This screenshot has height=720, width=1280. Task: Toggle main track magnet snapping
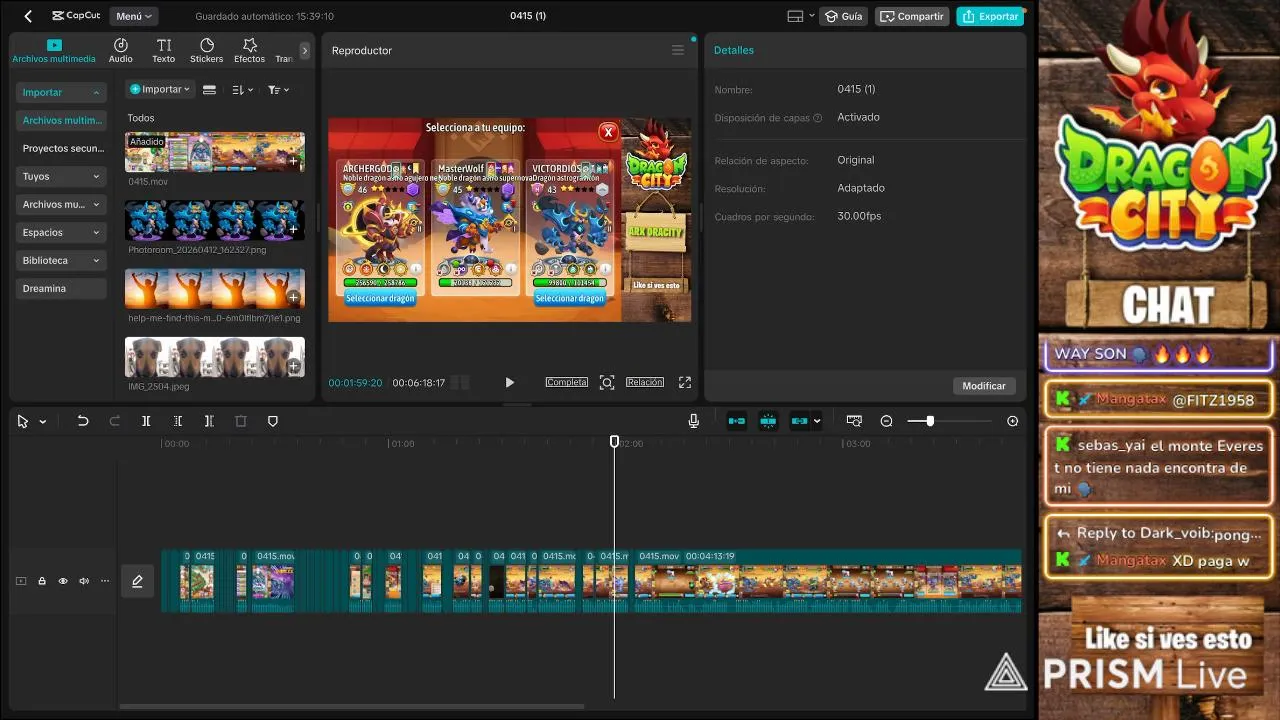point(737,421)
